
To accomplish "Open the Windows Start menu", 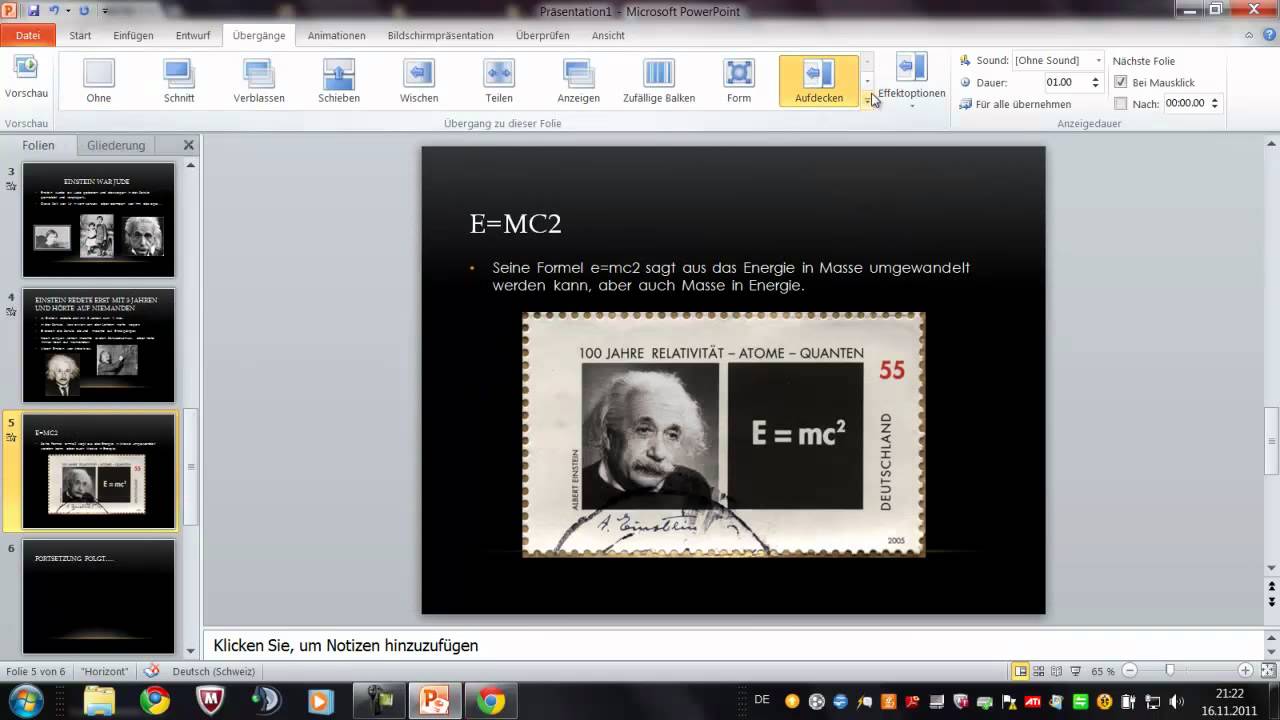I will [x=25, y=700].
